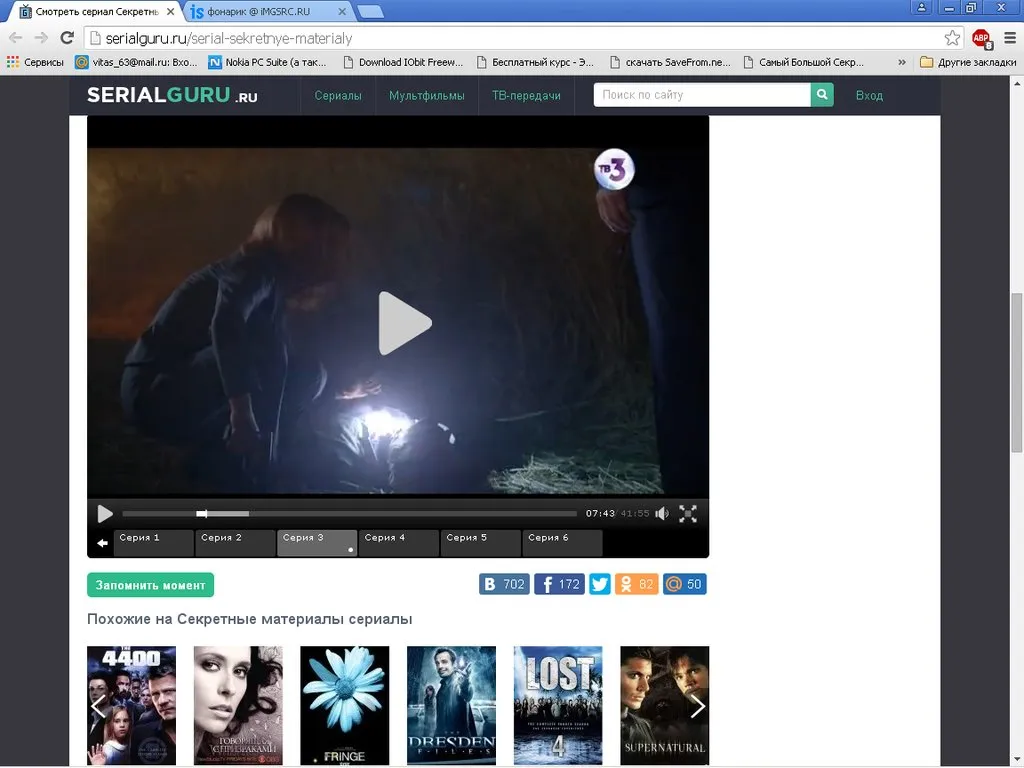Open the Fringe poster thumbnail
Screen dimensions: 1024x768
click(x=345, y=705)
